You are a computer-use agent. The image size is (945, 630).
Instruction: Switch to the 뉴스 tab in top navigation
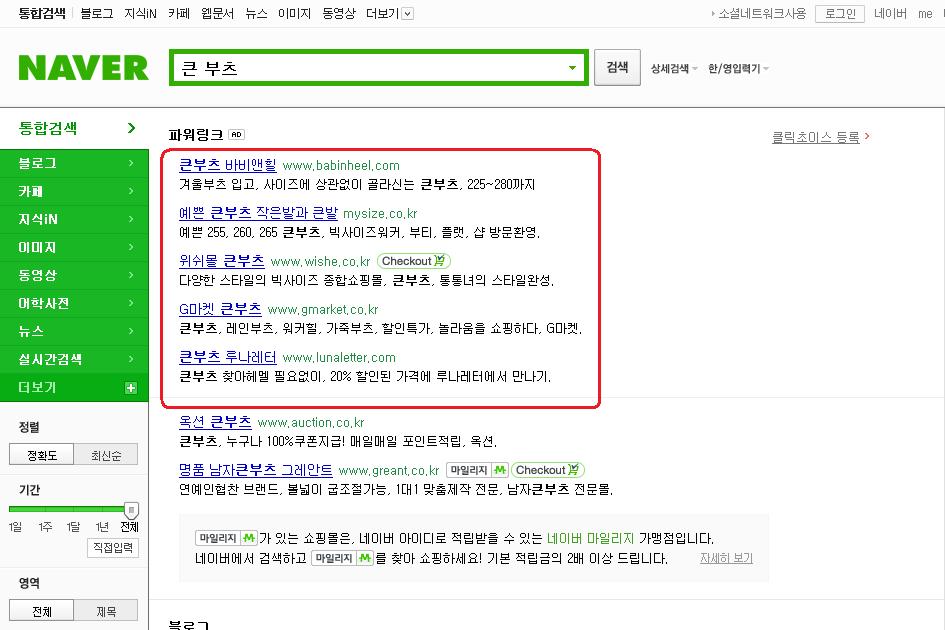tap(256, 13)
